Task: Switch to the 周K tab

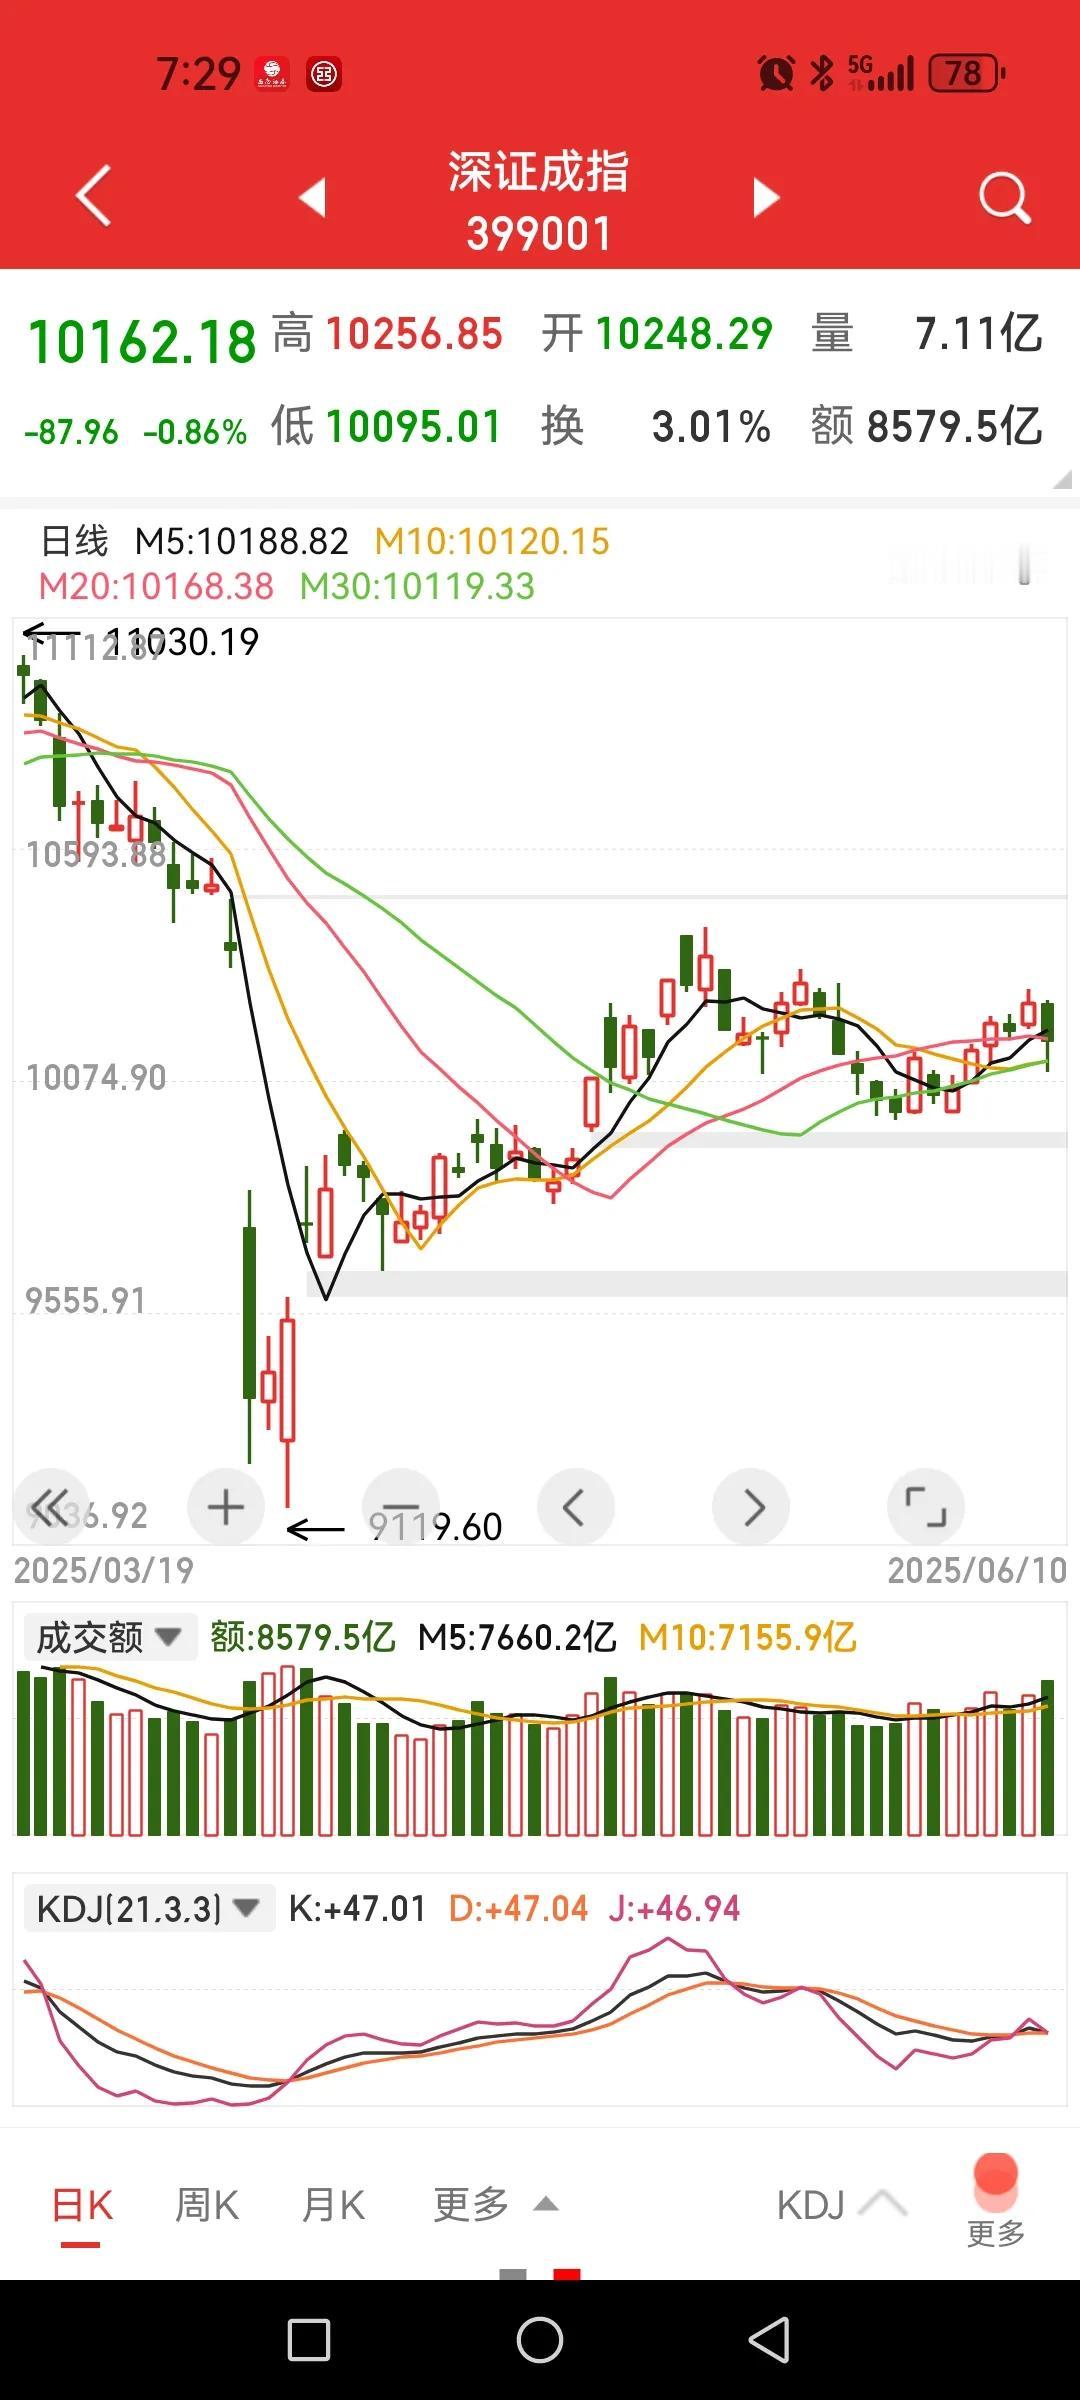Action: point(207,2205)
